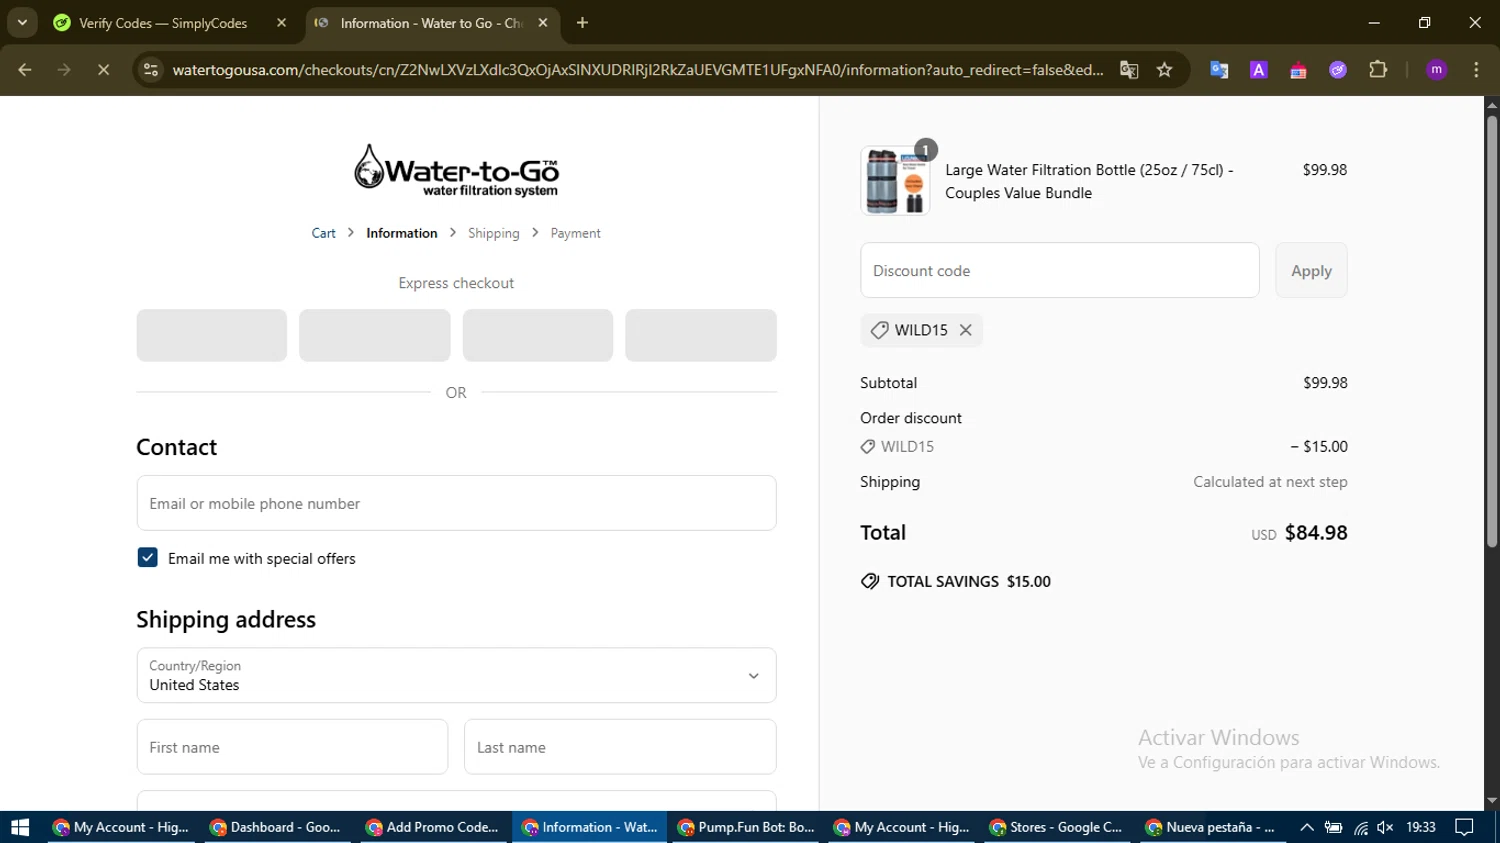The image size is (1500, 843).
Task: Click the Apply discount button
Action: pos(1311,270)
